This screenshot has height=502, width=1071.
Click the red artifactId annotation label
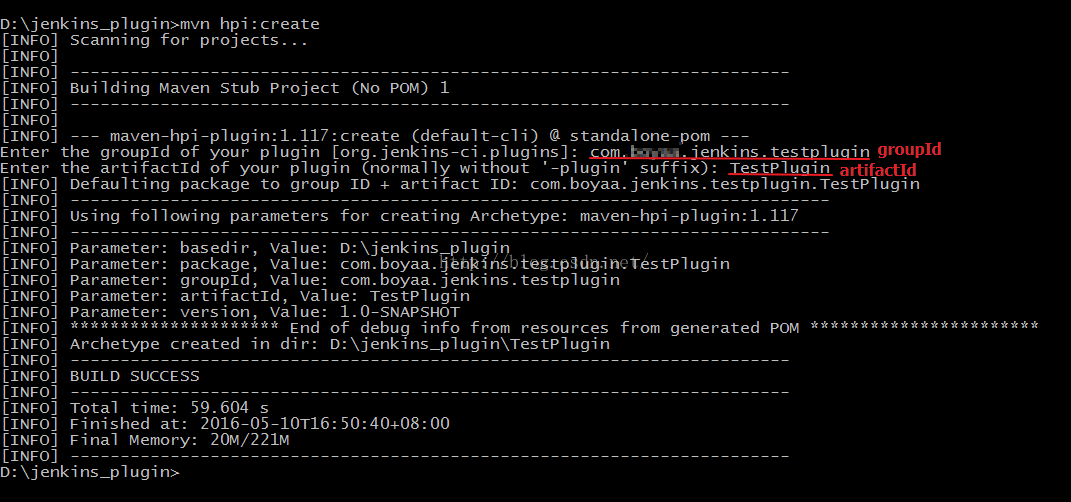878,170
